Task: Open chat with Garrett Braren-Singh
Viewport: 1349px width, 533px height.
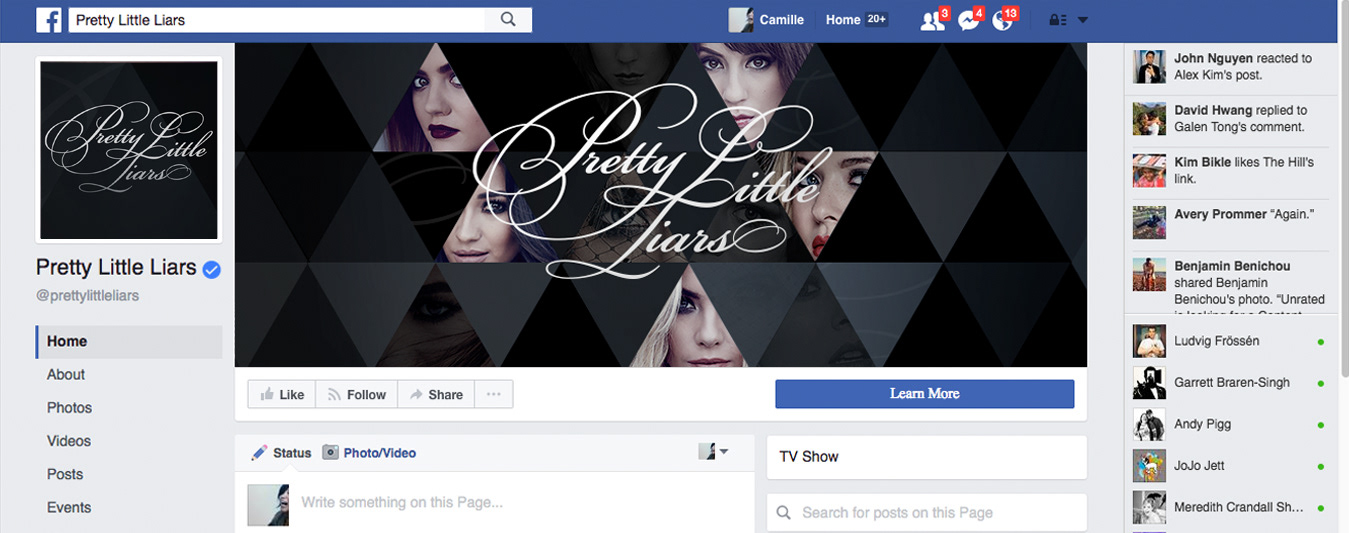Action: point(1231,382)
